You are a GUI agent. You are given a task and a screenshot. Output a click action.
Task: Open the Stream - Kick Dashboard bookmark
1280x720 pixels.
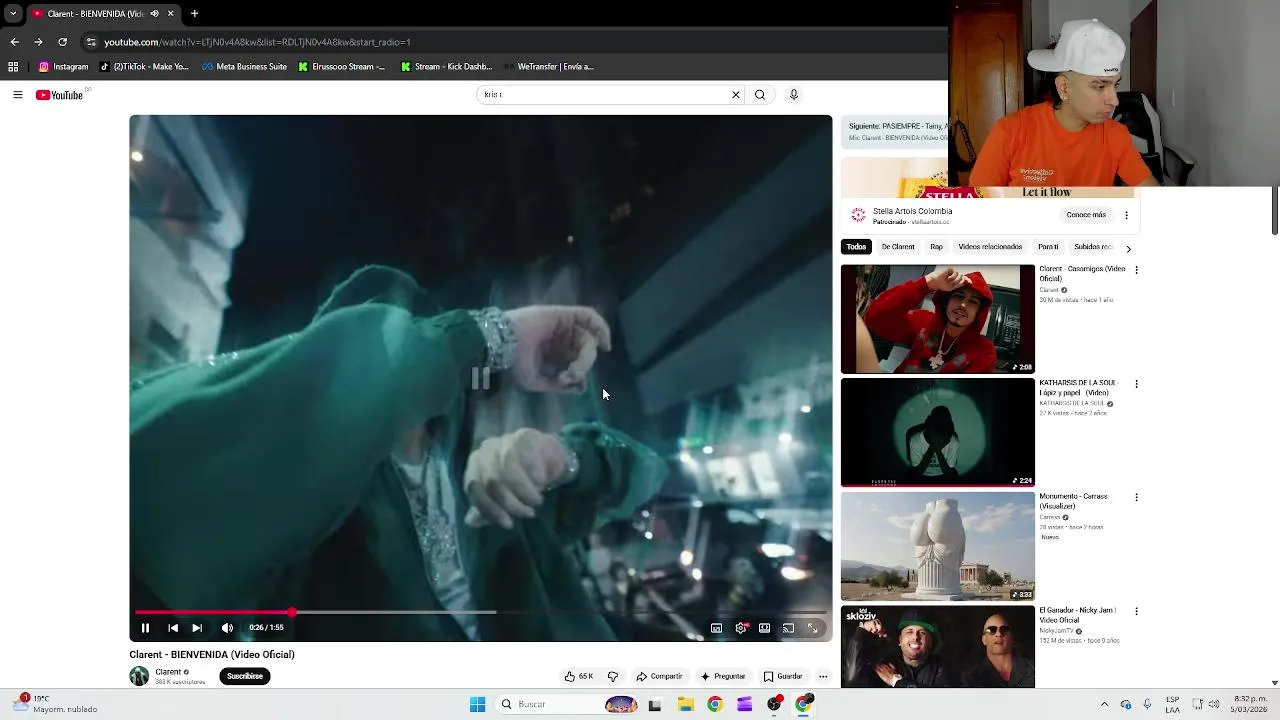(x=446, y=67)
